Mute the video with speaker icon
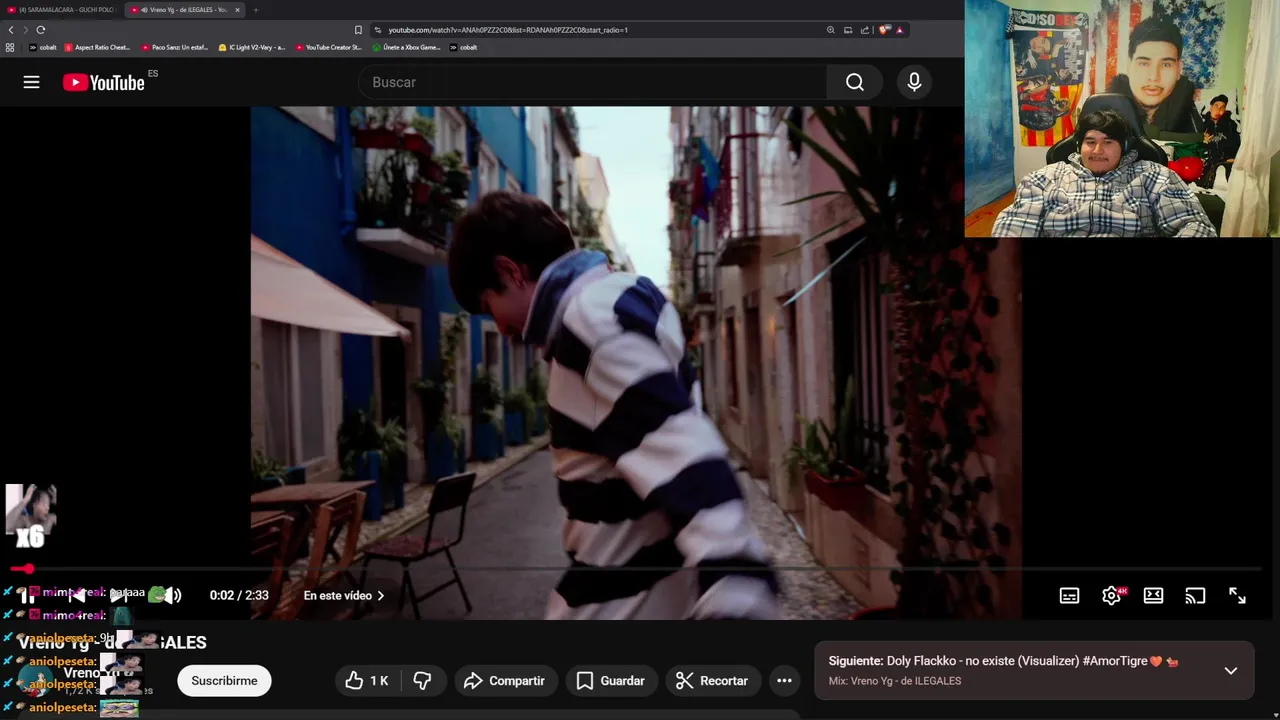This screenshot has width=1280, height=720. coord(172,595)
